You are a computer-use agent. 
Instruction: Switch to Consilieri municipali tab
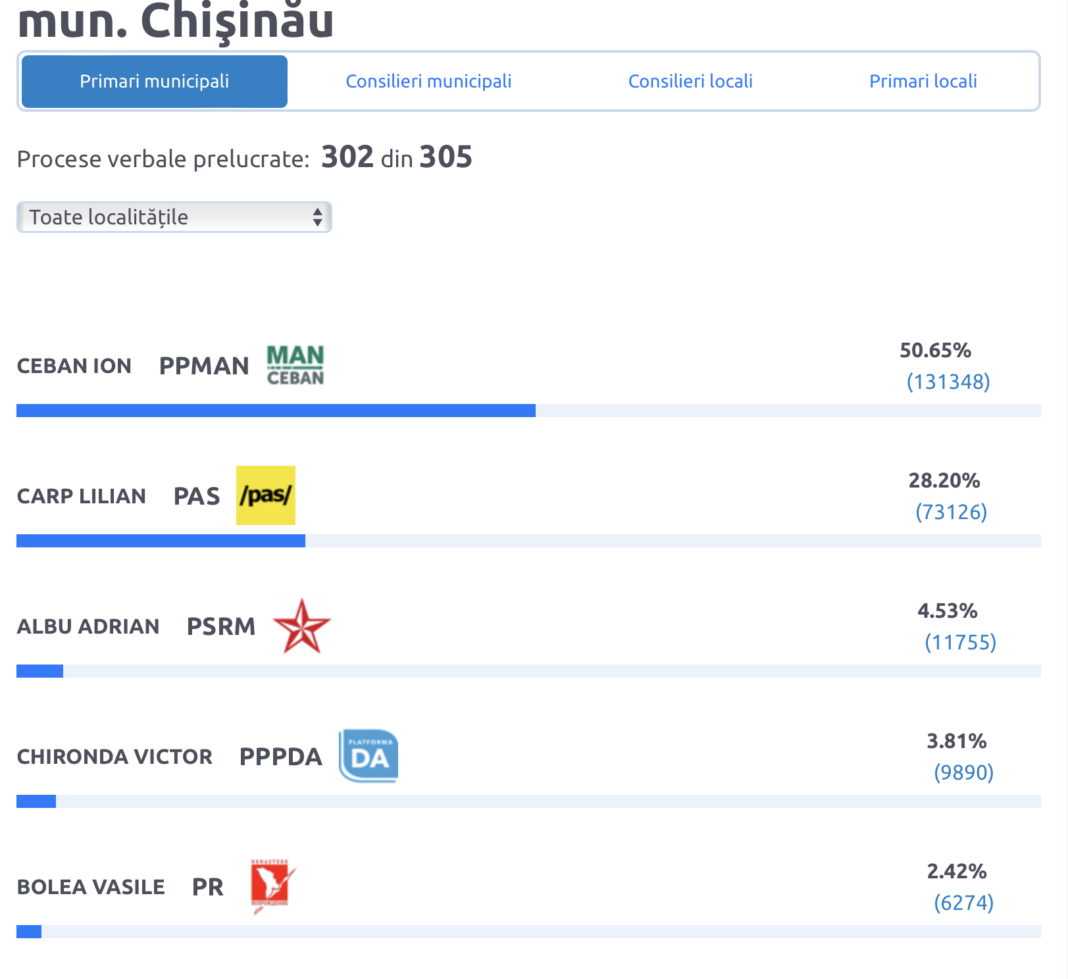tap(428, 81)
